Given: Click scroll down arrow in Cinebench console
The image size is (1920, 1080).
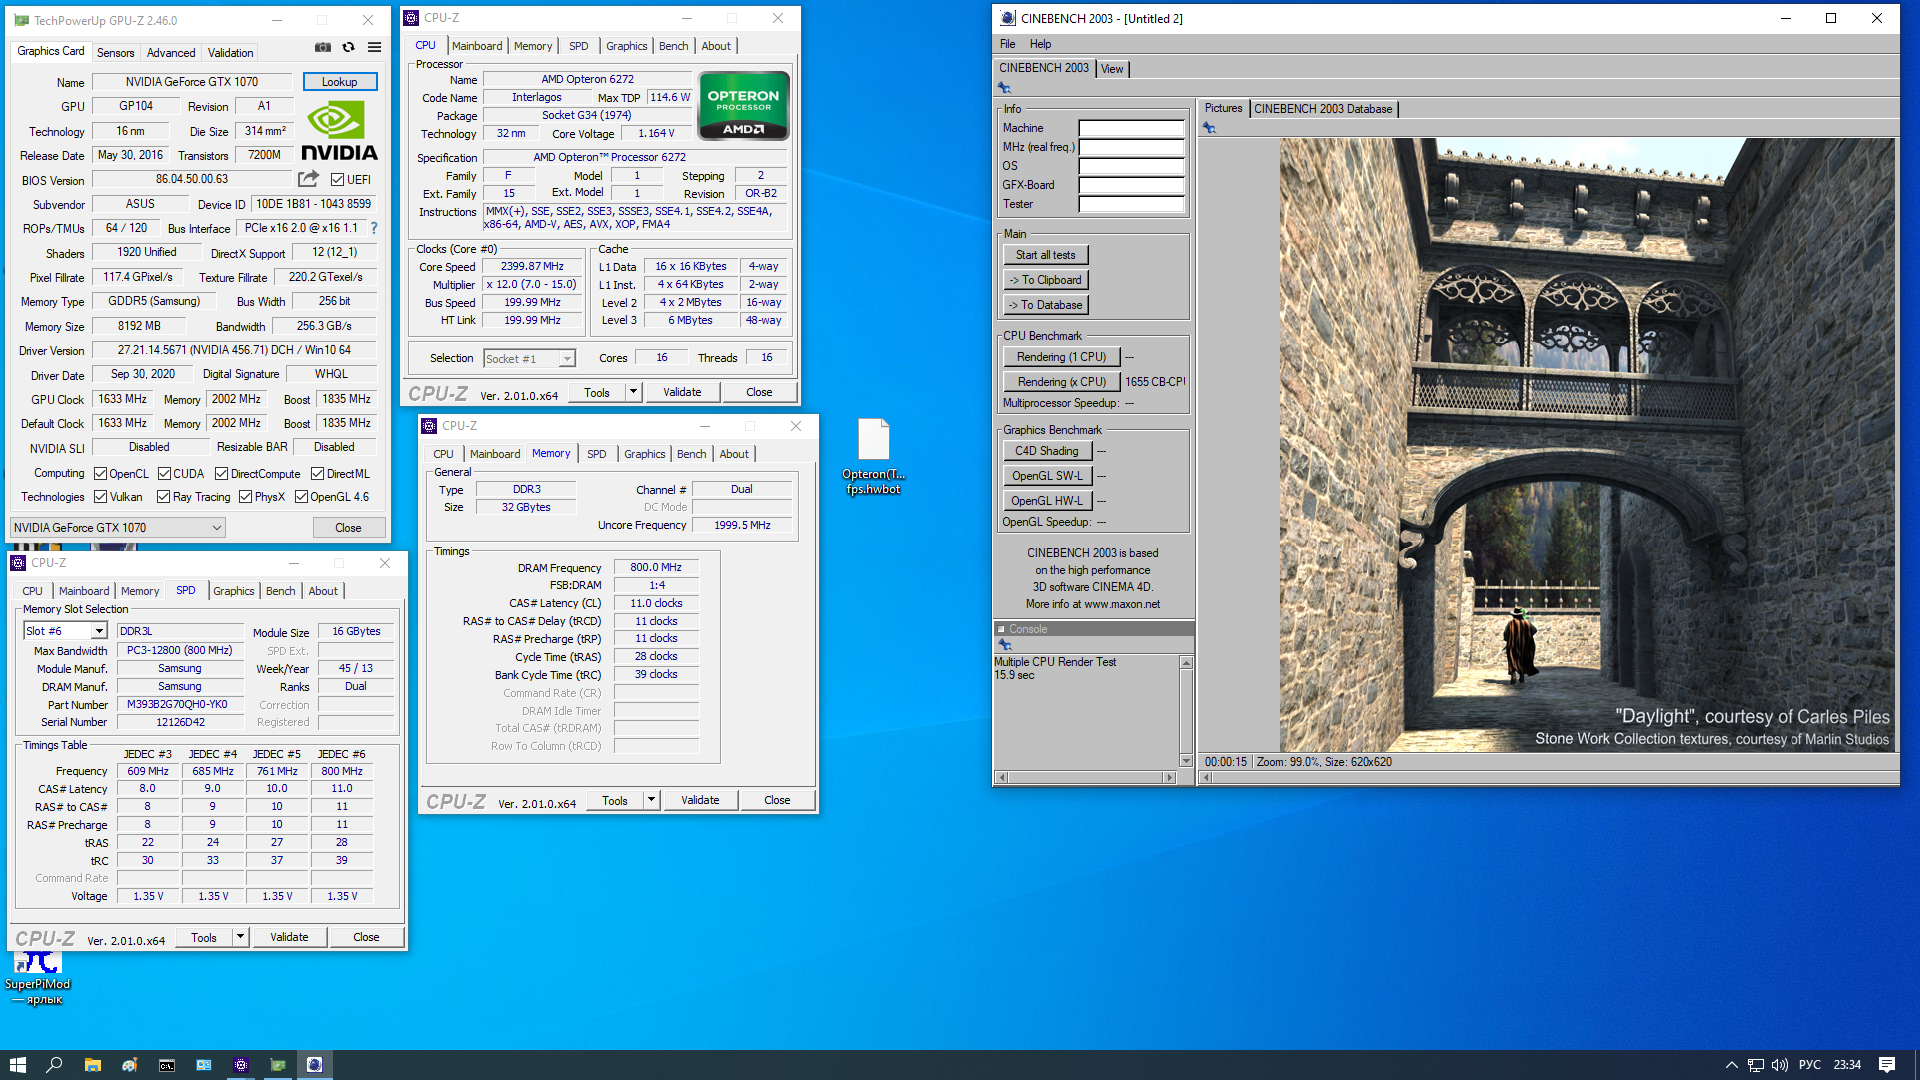Looking at the screenshot, I should pyautogui.click(x=1186, y=761).
